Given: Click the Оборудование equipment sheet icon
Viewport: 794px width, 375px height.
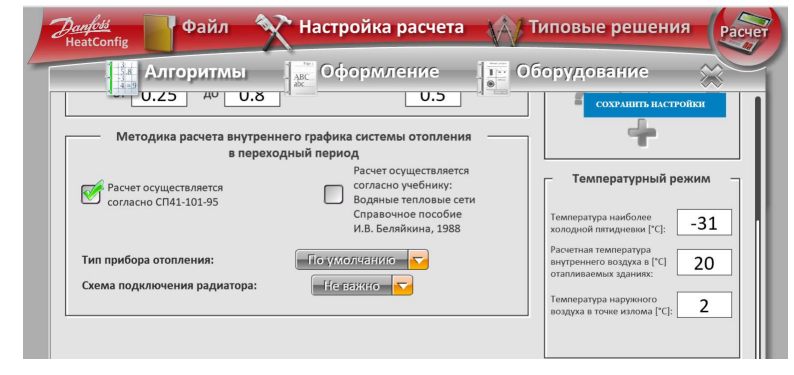Looking at the screenshot, I should point(494,78).
